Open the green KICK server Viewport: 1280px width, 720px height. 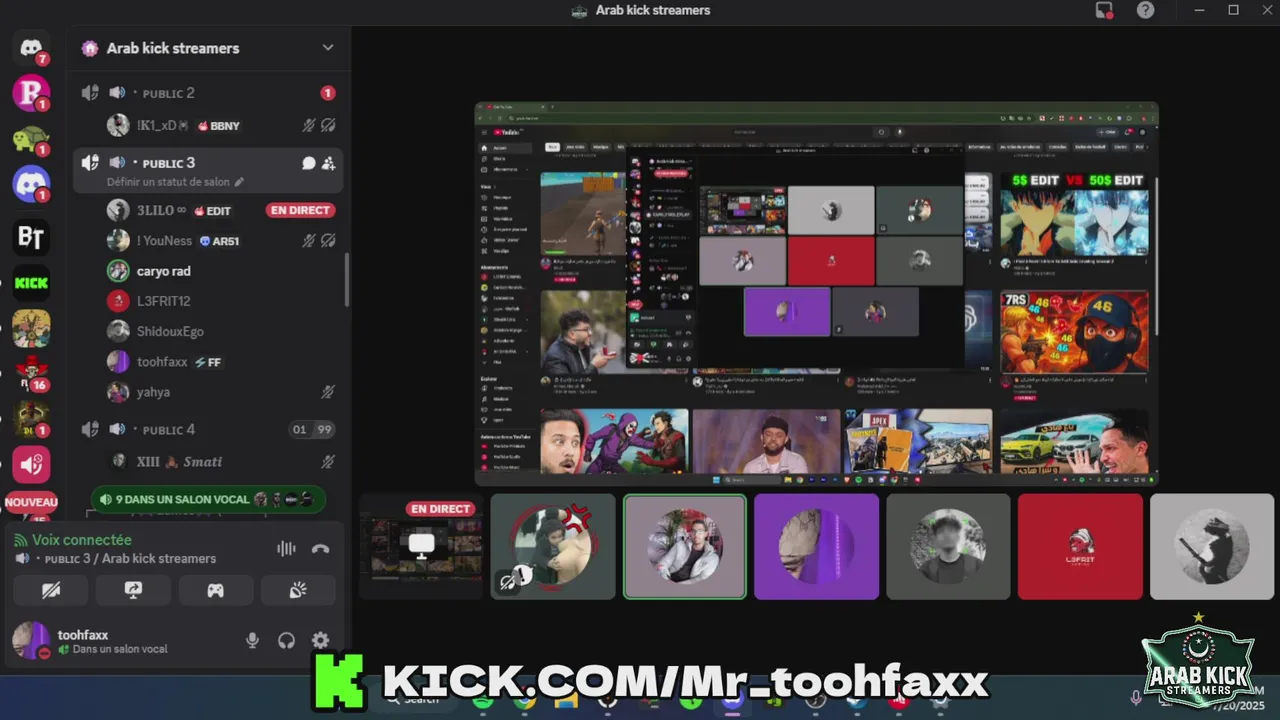click(x=31, y=283)
